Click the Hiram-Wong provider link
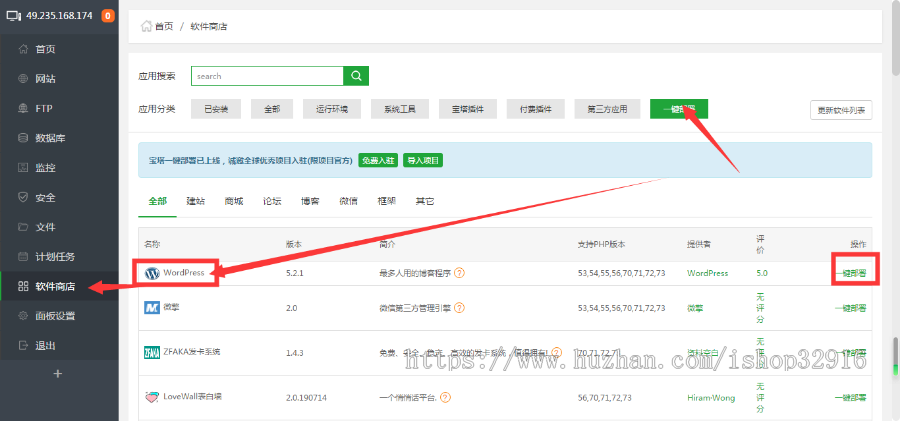Image resolution: width=900 pixels, height=421 pixels. tap(711, 397)
